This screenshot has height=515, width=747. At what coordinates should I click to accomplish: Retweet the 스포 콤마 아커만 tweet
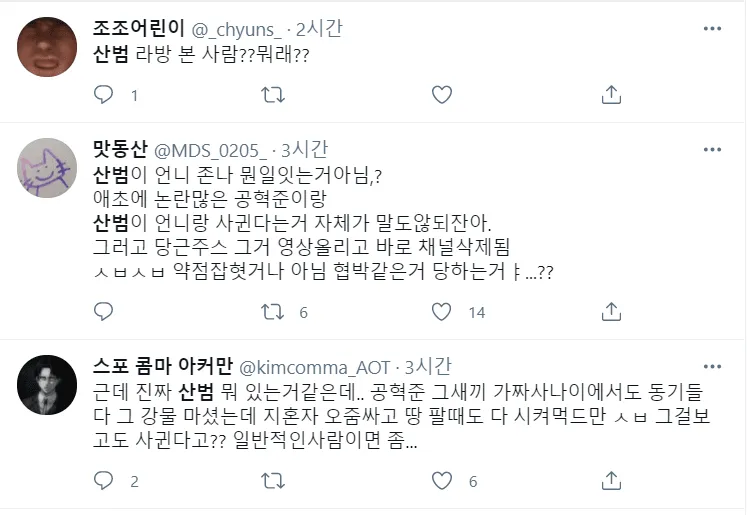pos(271,481)
